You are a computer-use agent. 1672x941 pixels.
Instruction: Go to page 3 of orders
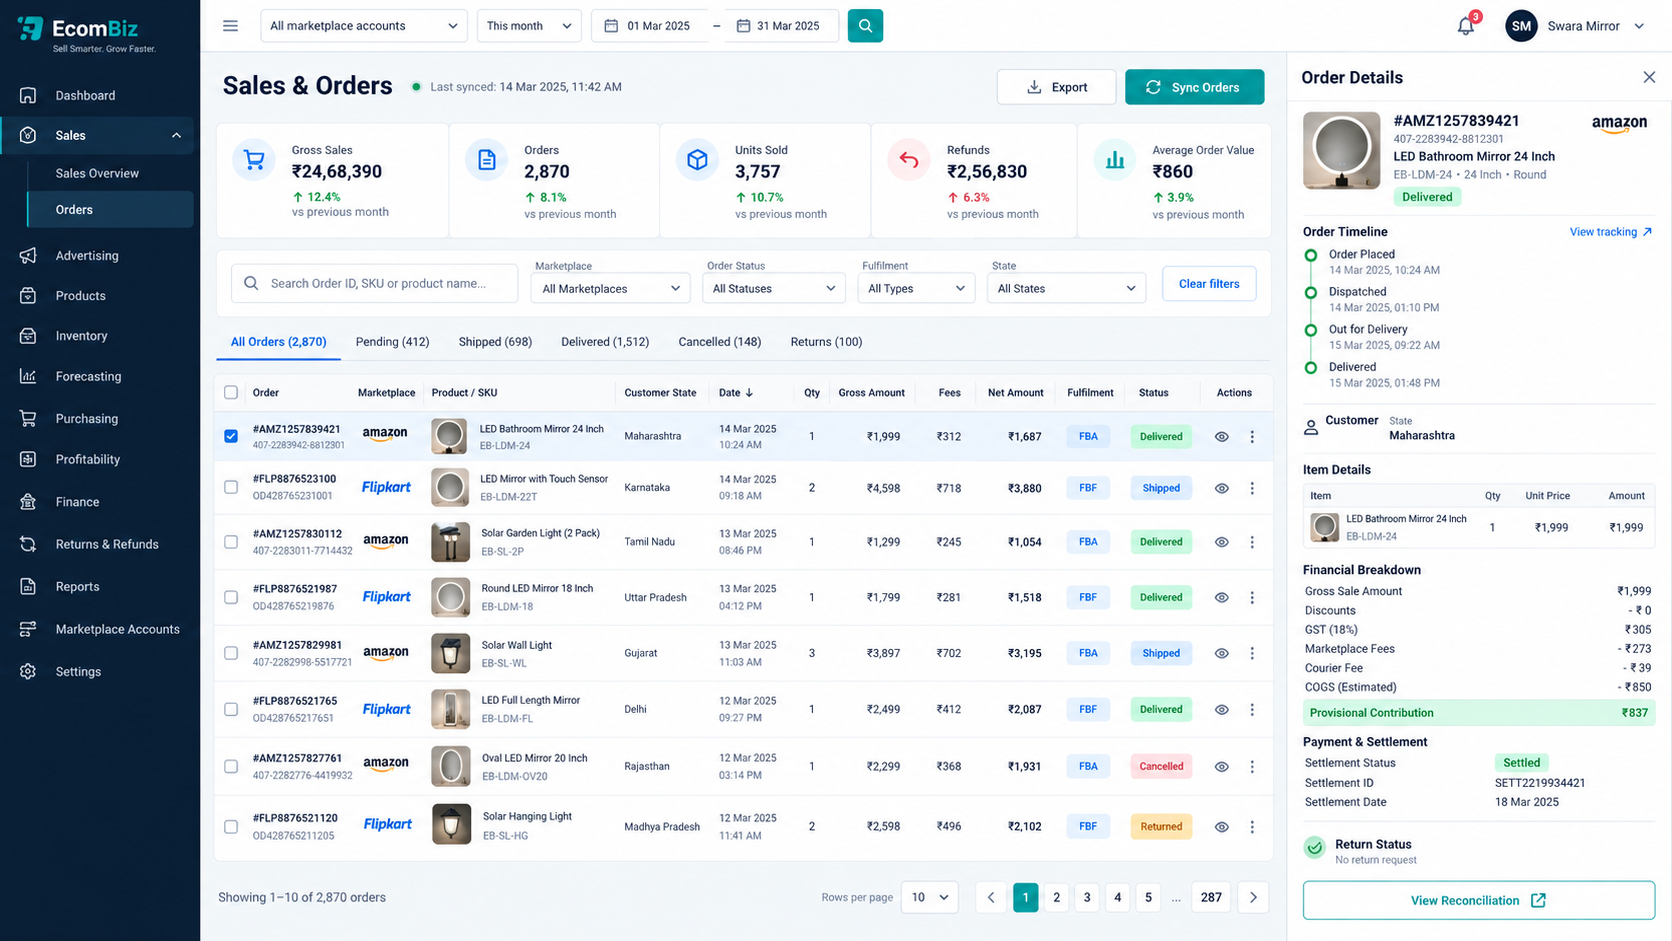pyautogui.click(x=1087, y=897)
